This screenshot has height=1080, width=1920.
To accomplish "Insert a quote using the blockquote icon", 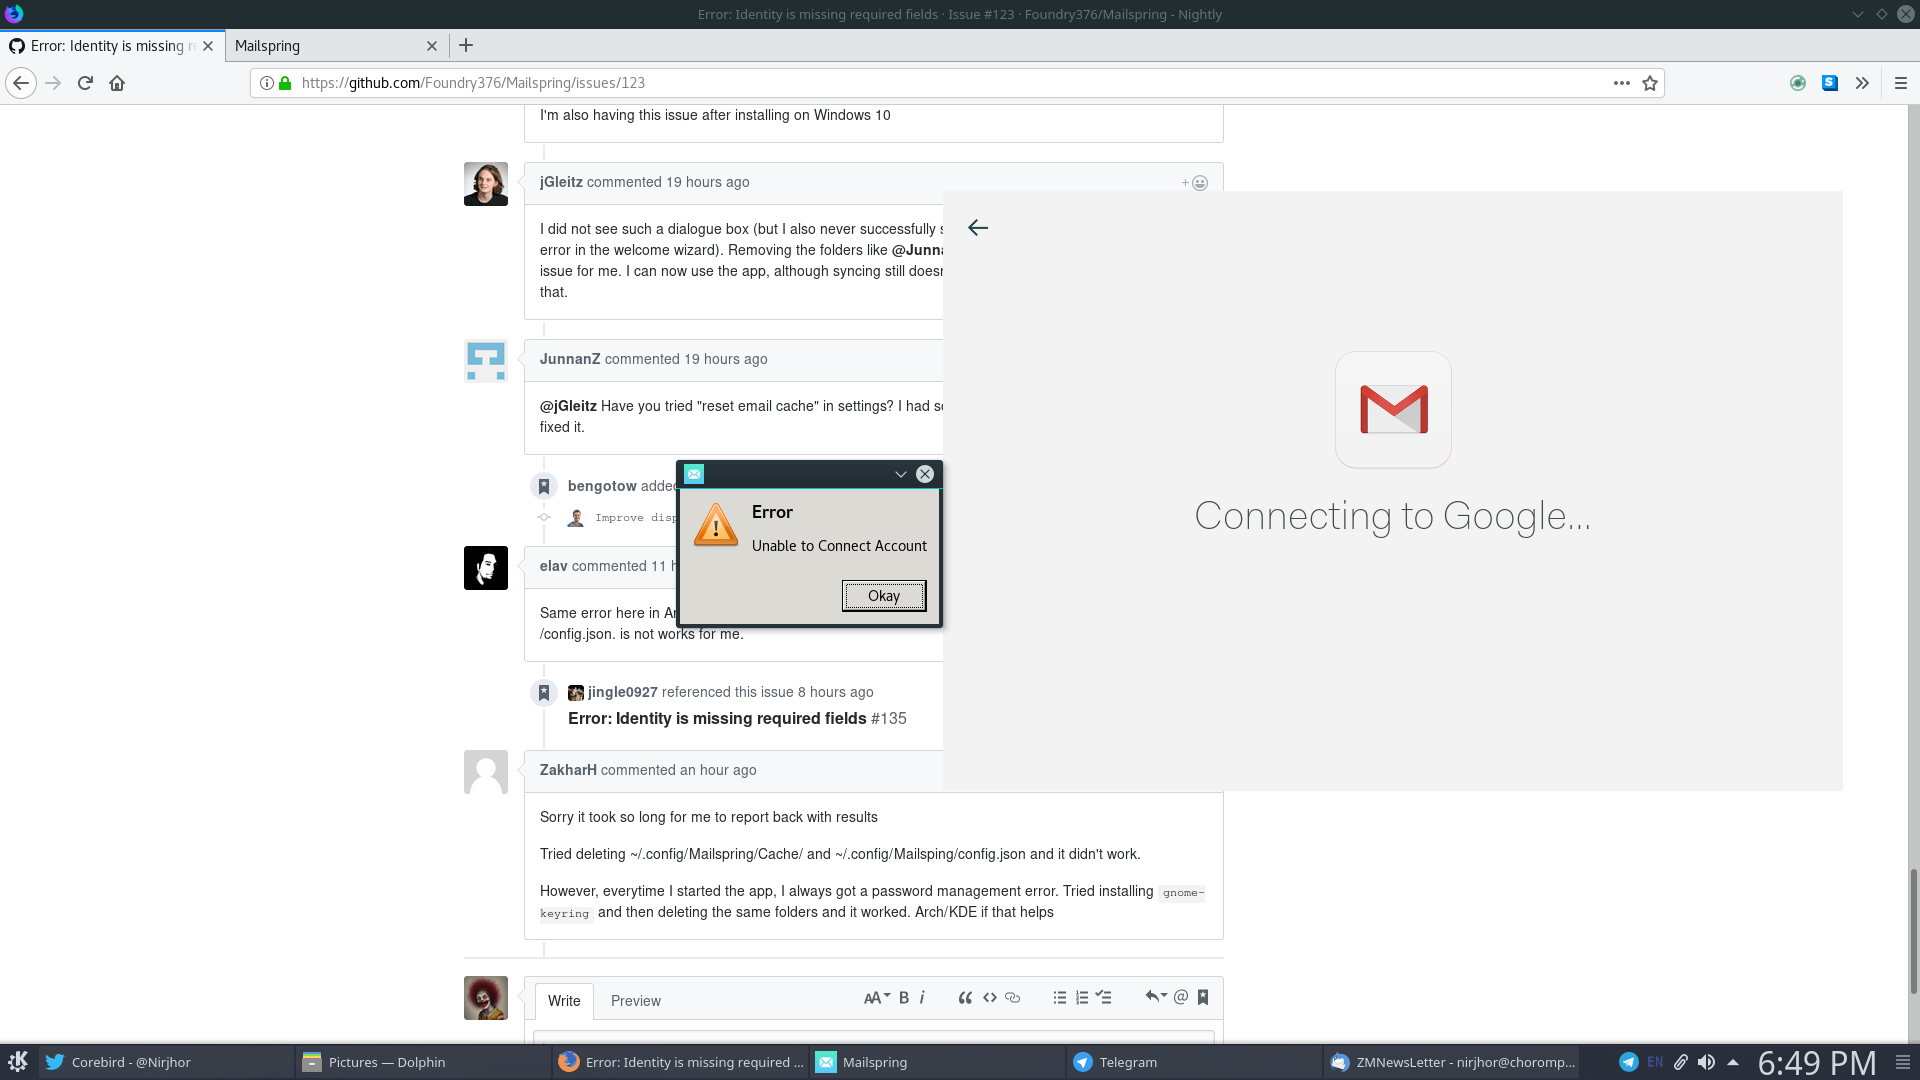I will 965,997.
